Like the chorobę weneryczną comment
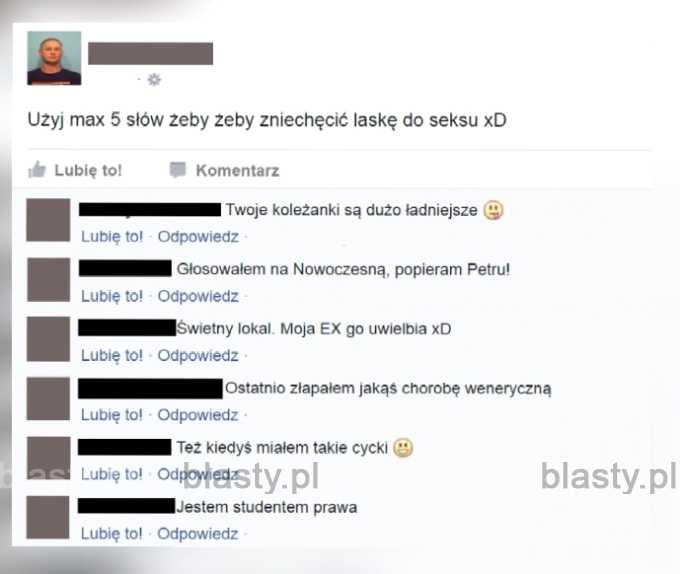This screenshot has width=680, height=574. pos(112,415)
